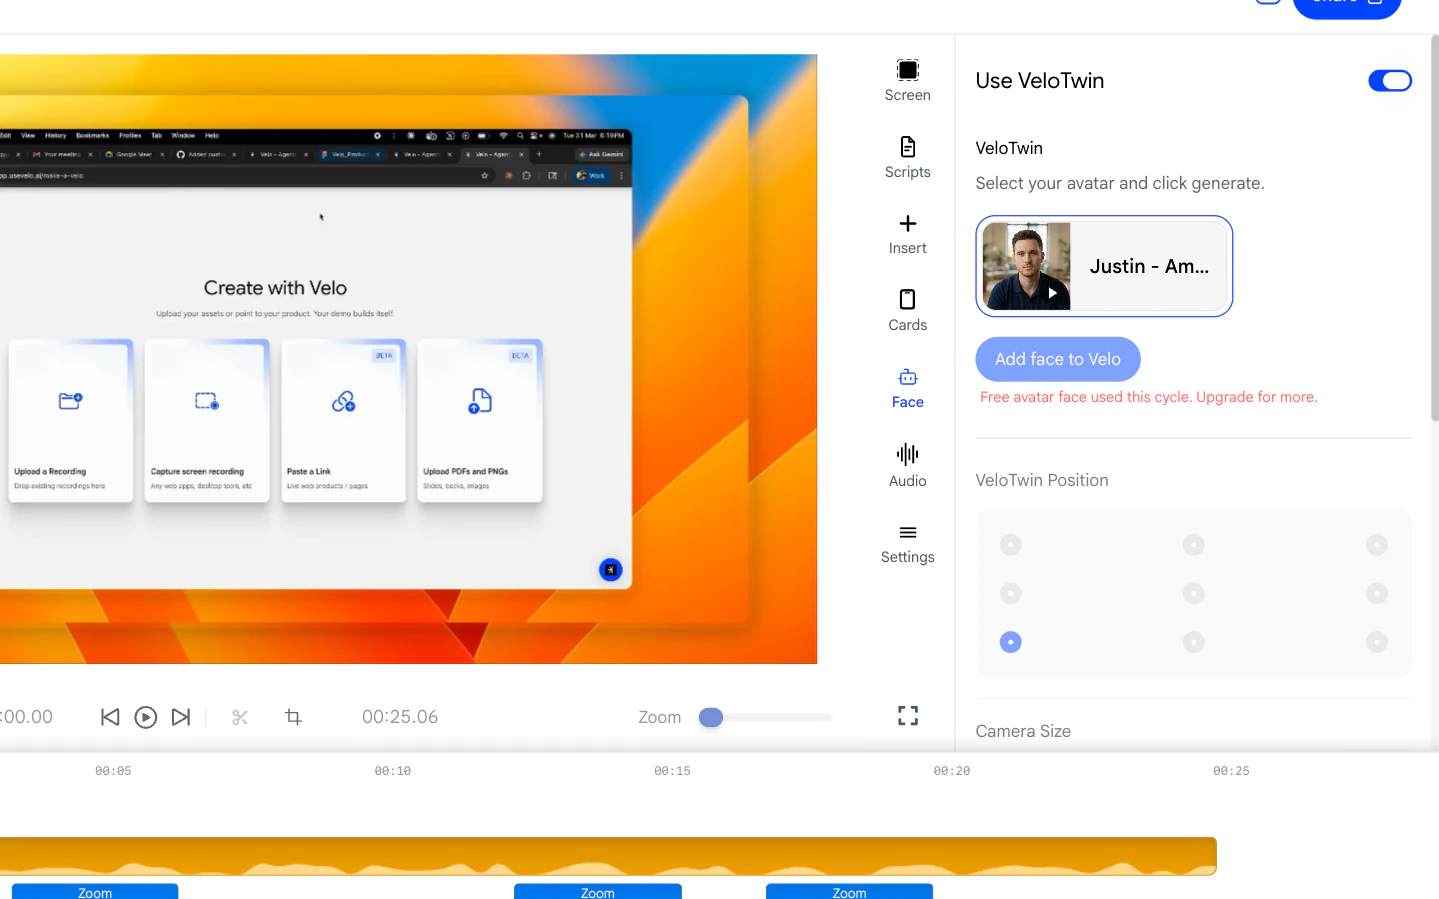Viewport: 1439px width, 899px height.
Task: Click "Select your avatar and click generate." text
Action: click(x=1120, y=183)
